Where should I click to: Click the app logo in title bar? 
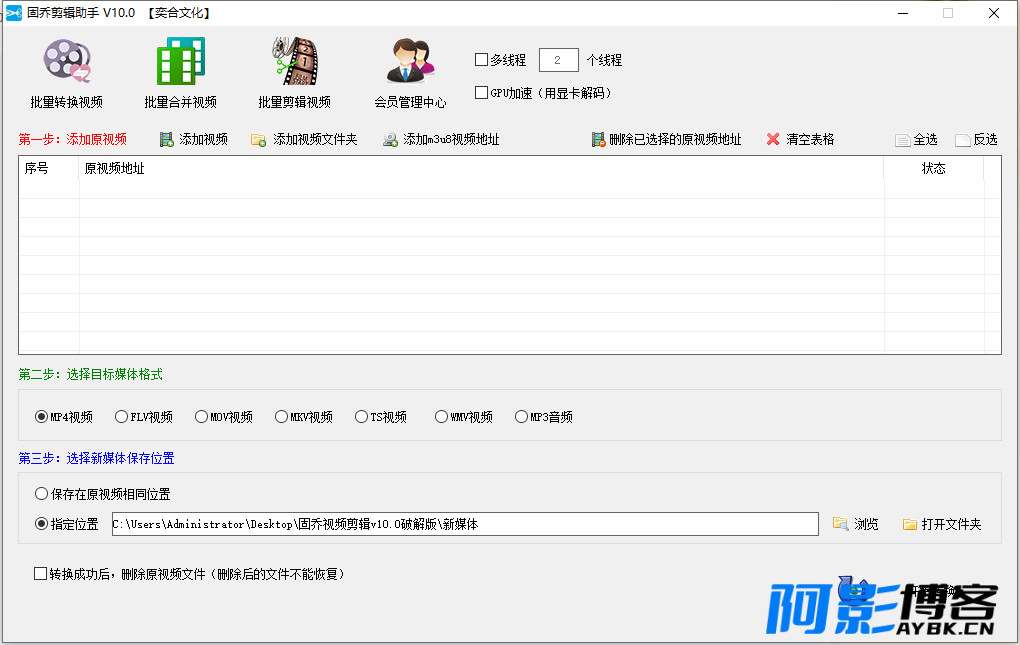click(14, 13)
